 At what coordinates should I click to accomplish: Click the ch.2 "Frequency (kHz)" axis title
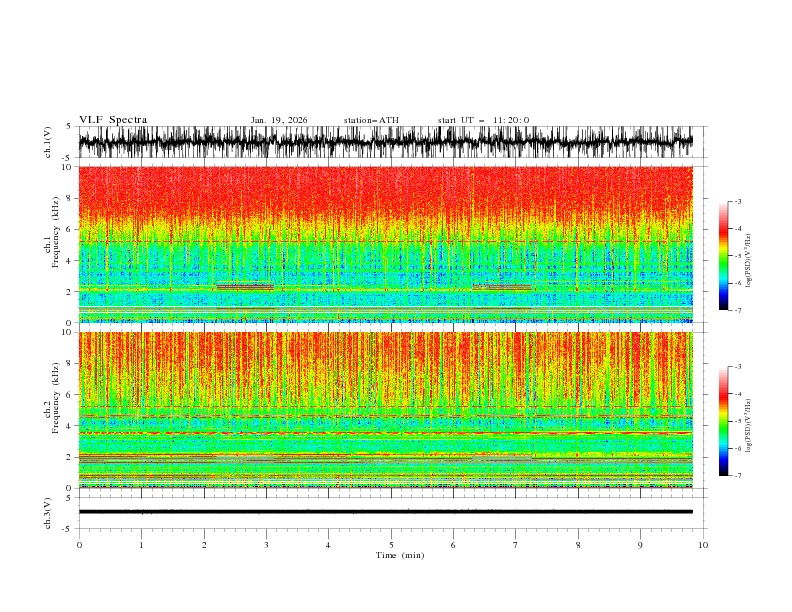55,398
